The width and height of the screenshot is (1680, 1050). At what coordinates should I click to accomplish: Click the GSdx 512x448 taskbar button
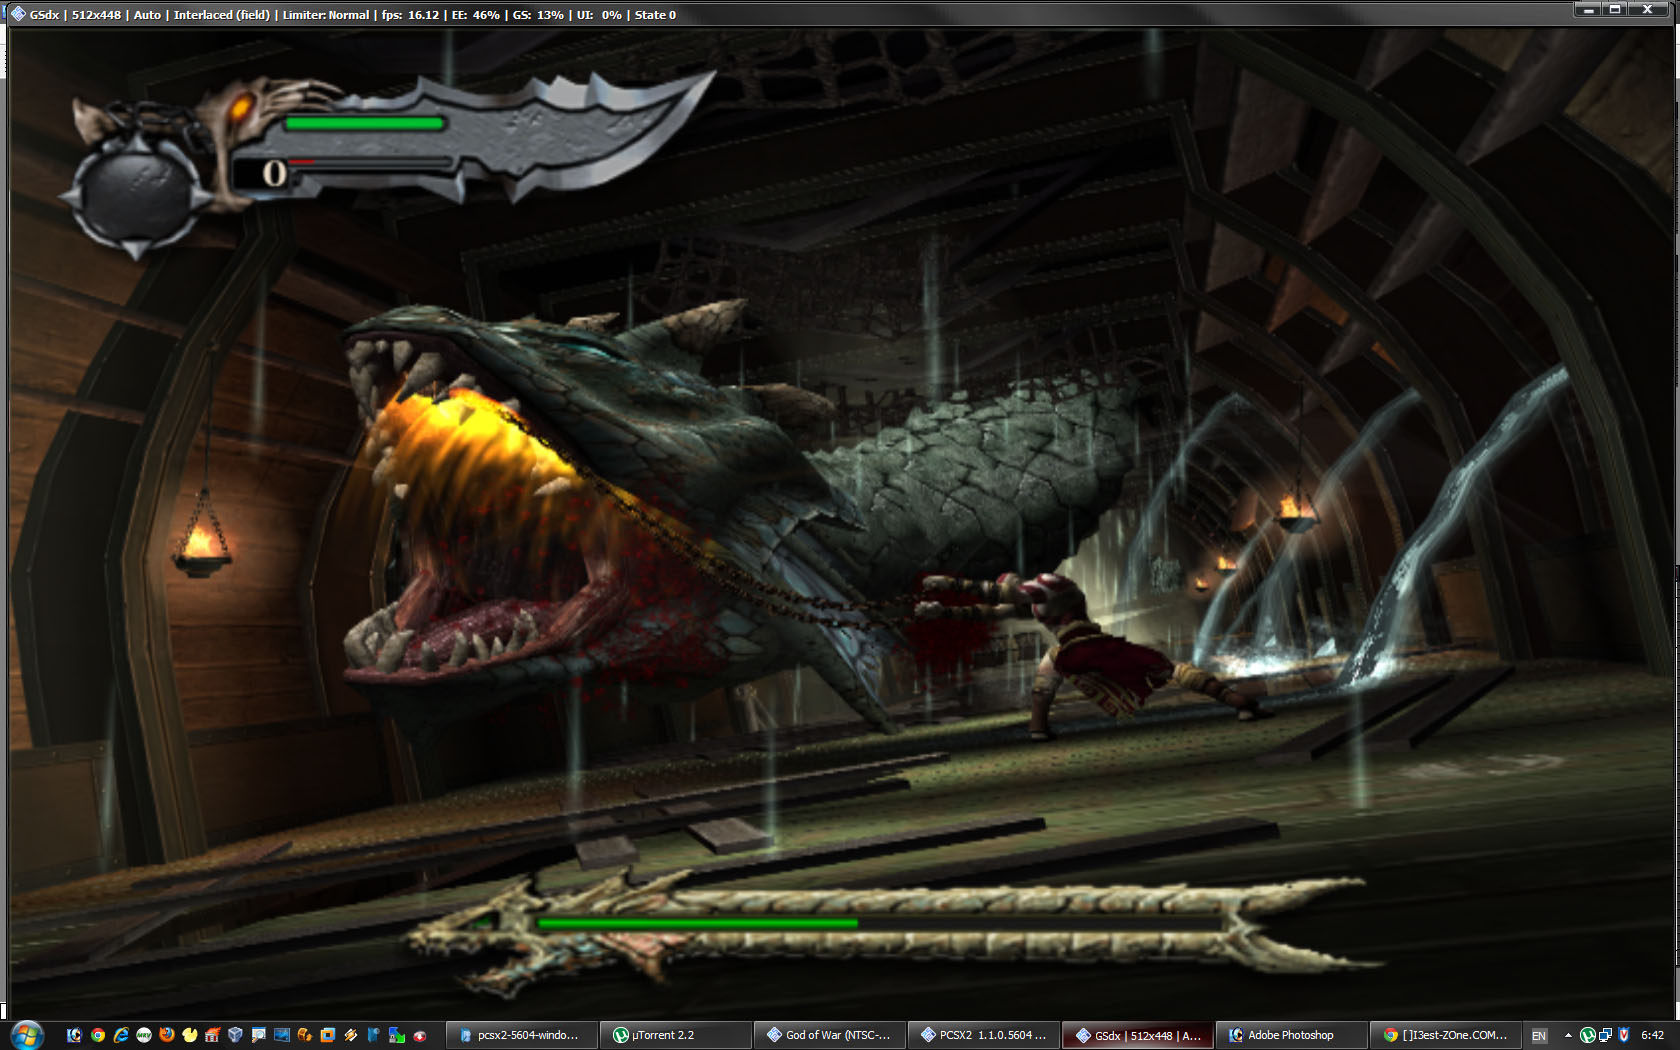coord(1138,1035)
